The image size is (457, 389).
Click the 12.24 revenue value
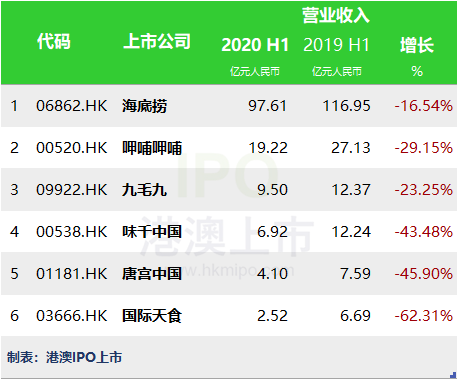(351, 232)
